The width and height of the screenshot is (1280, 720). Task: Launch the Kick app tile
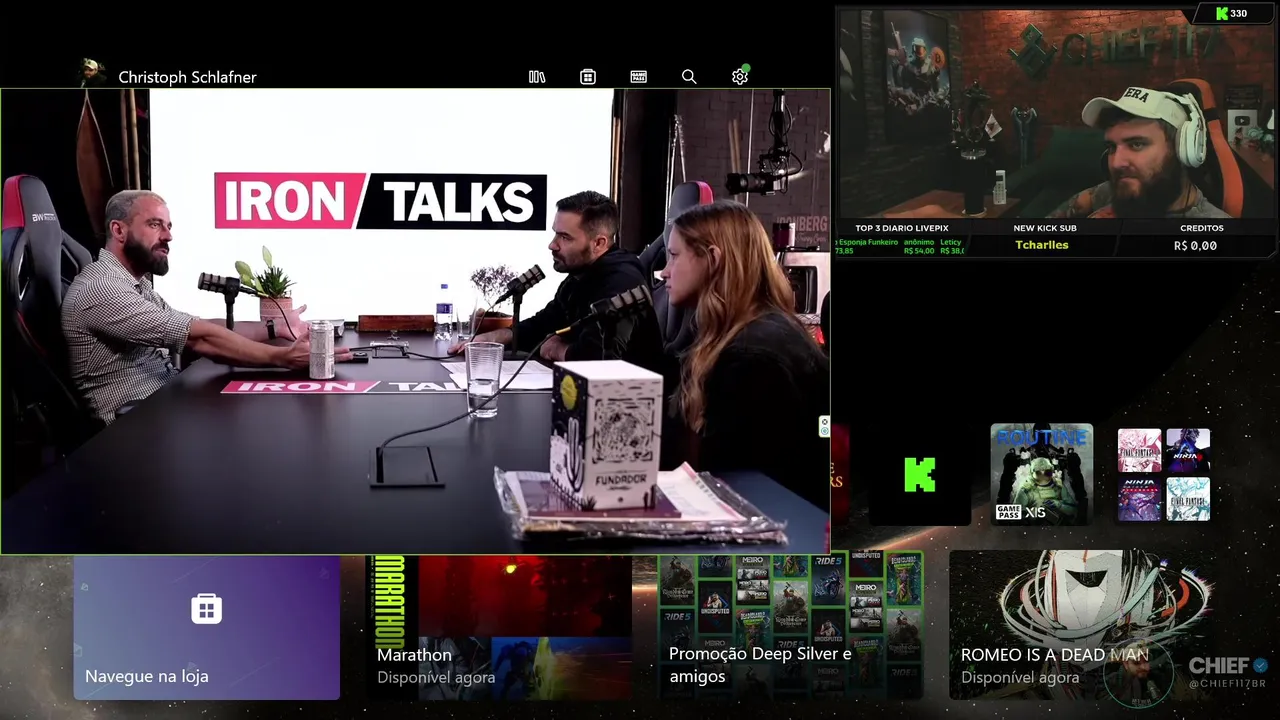click(x=920, y=475)
